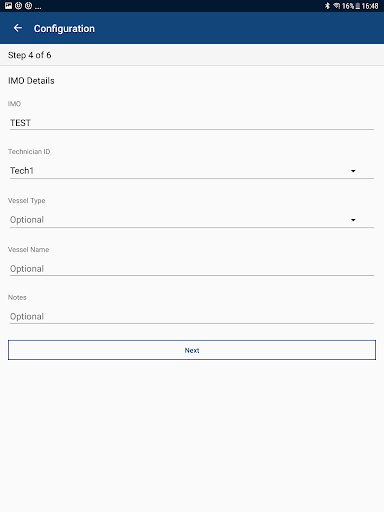This screenshot has height=512, width=384.
Task: Tap the battery indicator icon
Action: [x=357, y=6]
